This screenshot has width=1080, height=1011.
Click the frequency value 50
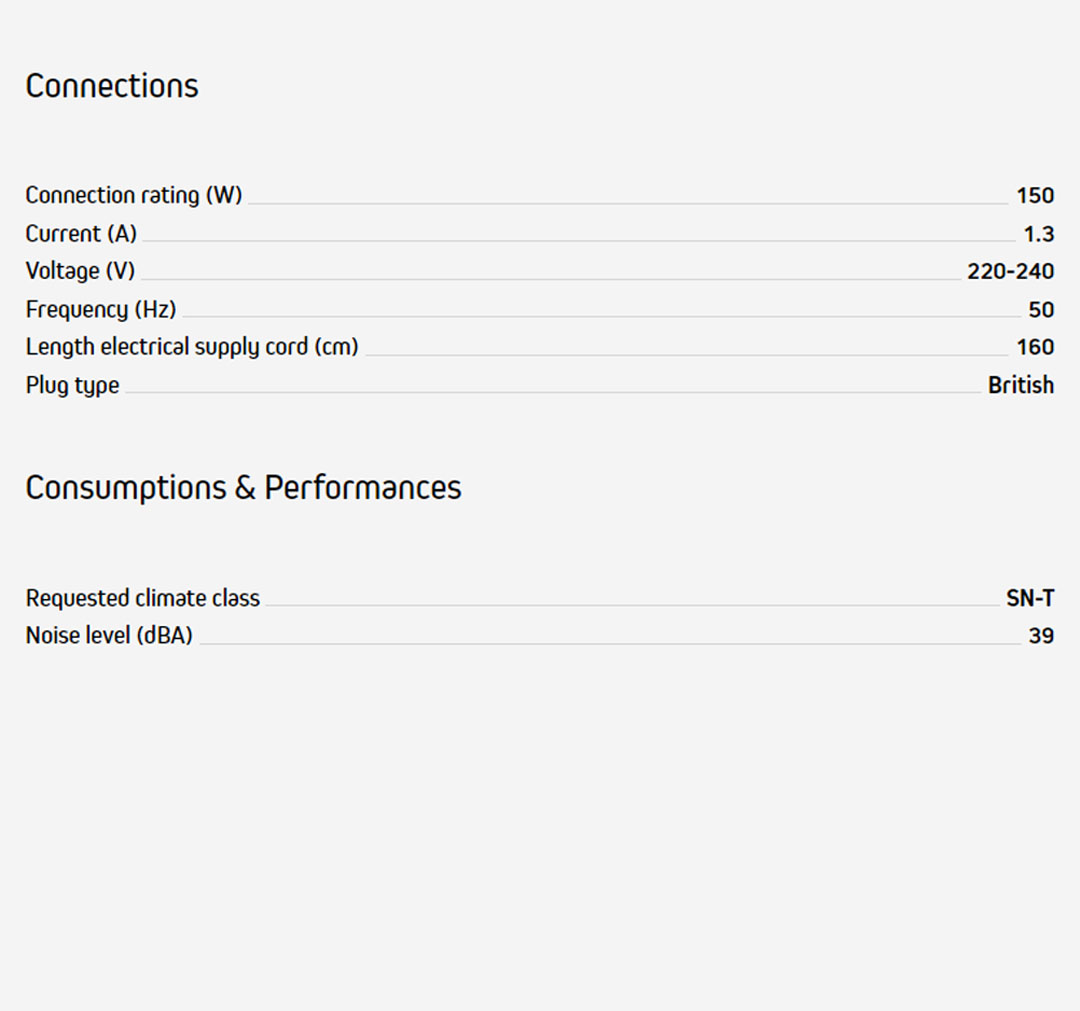click(x=1041, y=310)
